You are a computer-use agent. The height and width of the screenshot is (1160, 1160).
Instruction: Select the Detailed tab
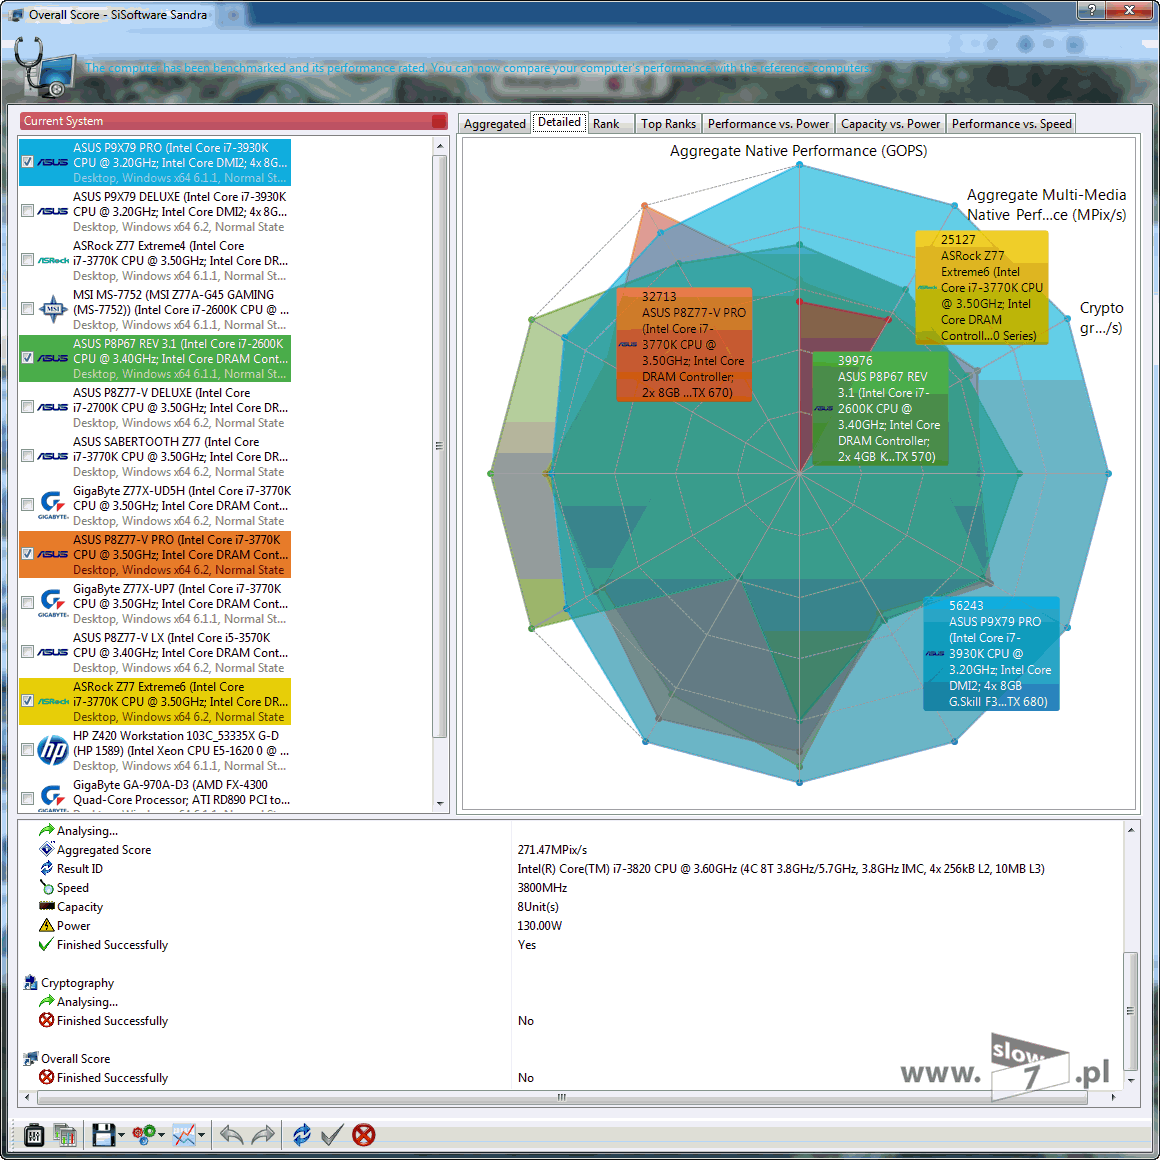[559, 122]
